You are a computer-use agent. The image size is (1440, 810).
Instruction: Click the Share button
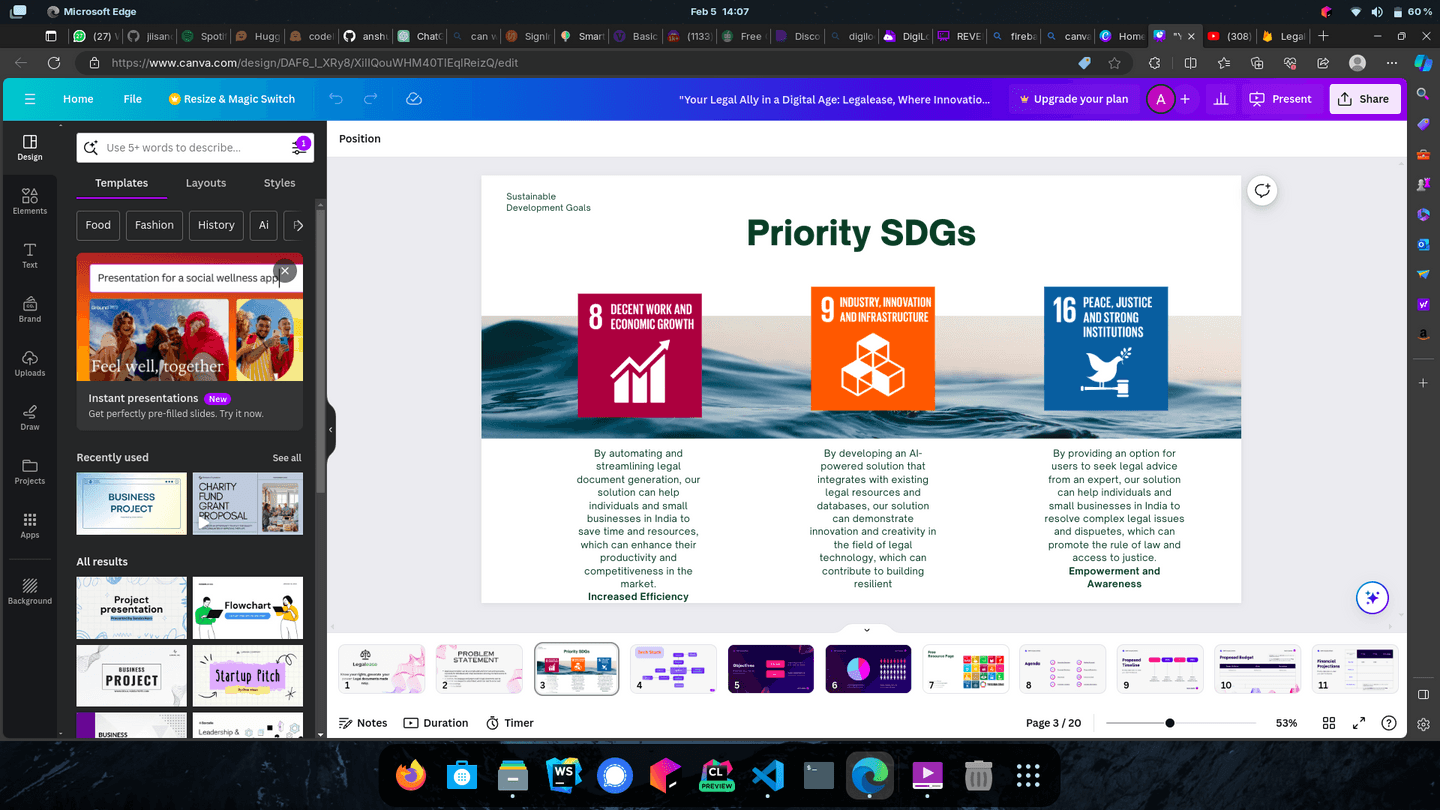click(x=1364, y=99)
